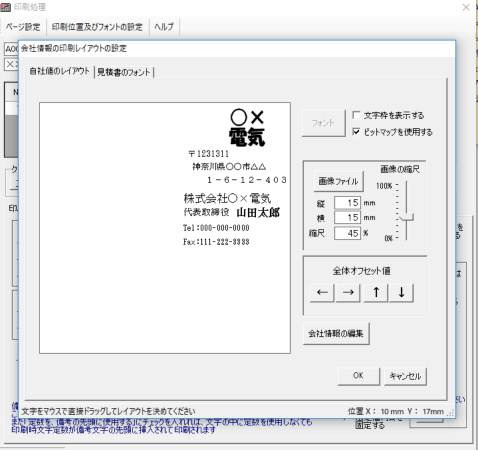Switch to the 見積書のフォント tab

coord(124,72)
